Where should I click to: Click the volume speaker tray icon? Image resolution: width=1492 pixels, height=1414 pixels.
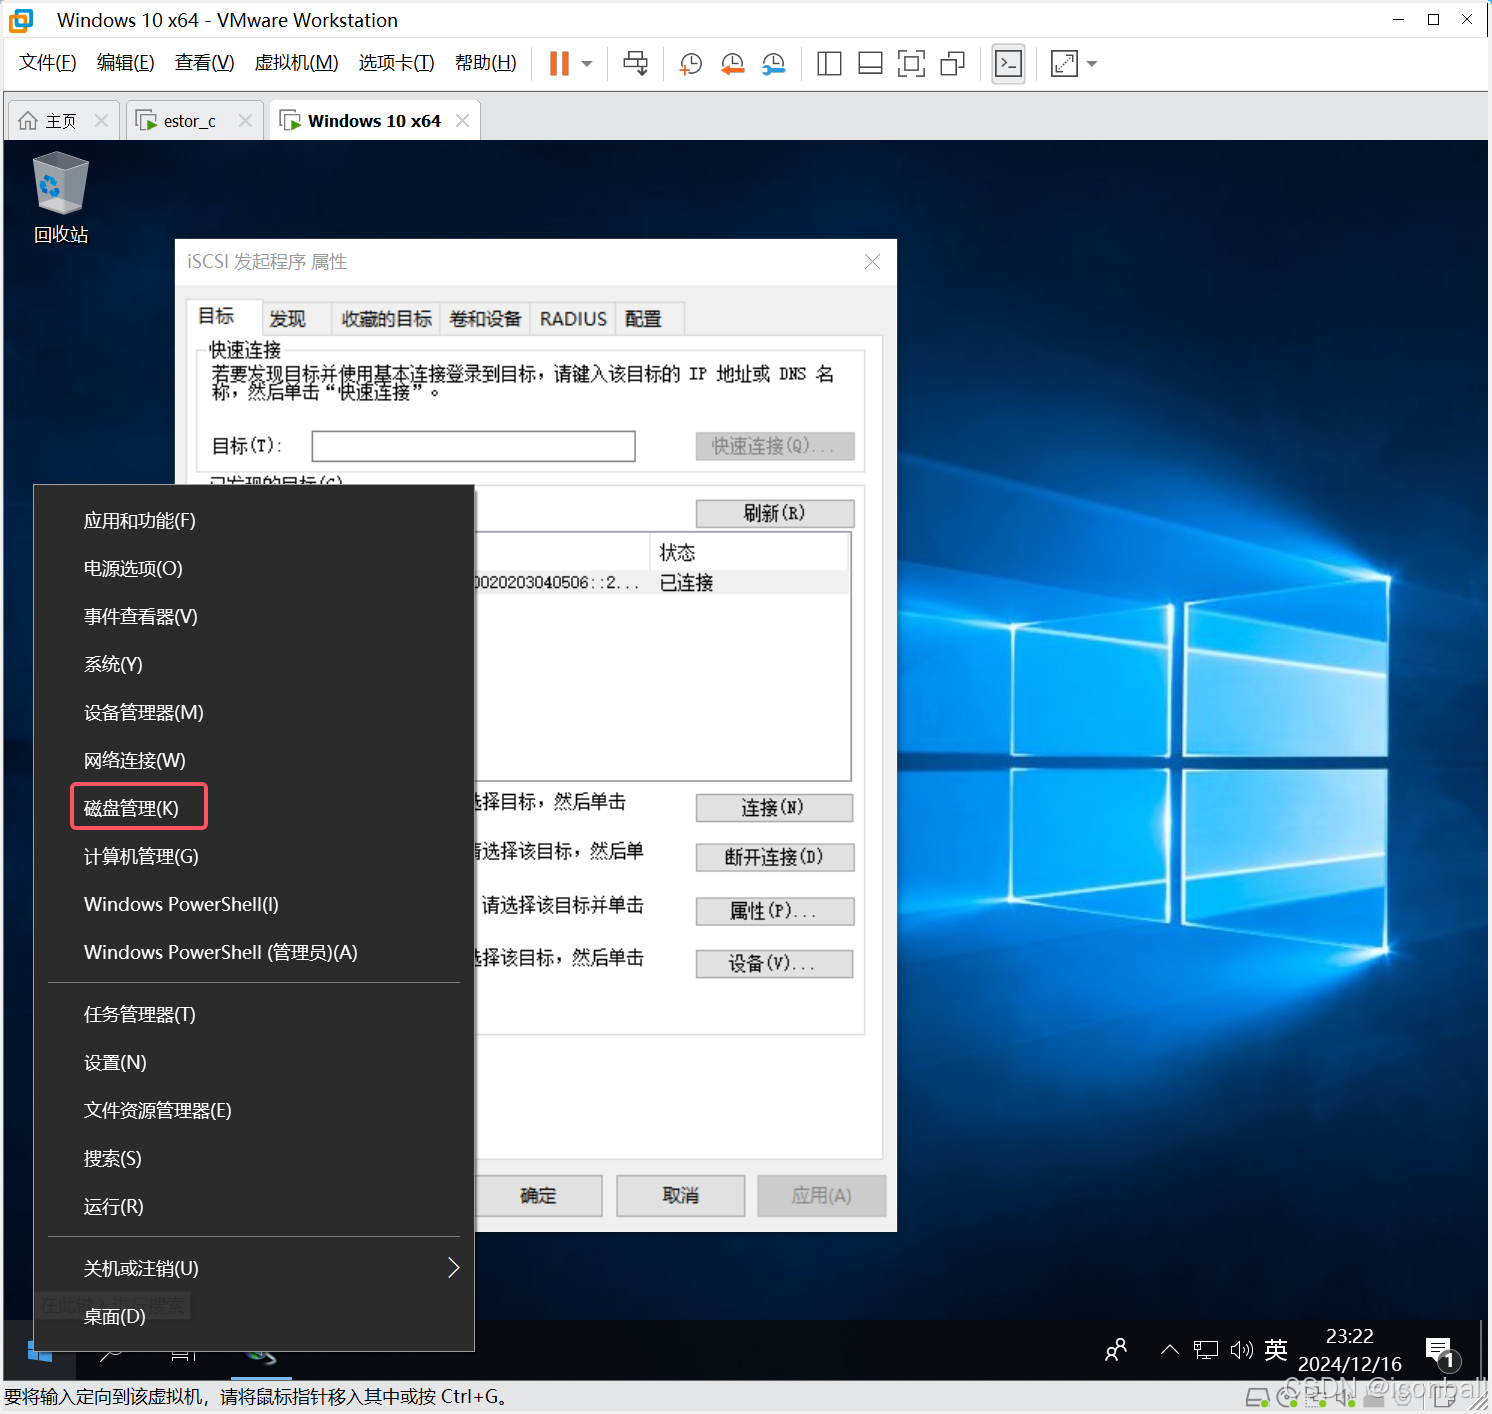coord(1241,1350)
